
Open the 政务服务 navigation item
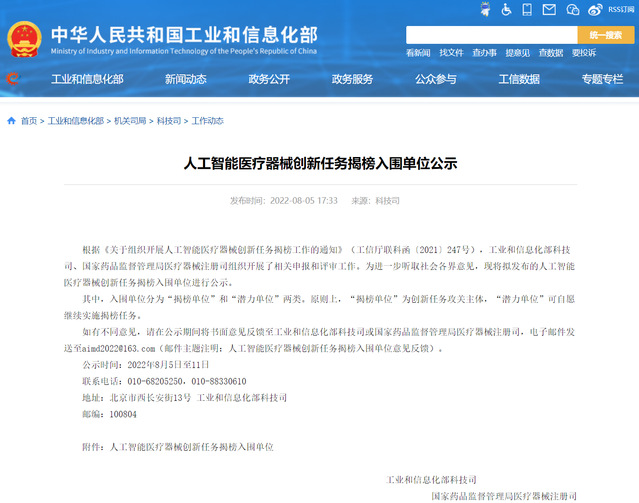click(352, 79)
